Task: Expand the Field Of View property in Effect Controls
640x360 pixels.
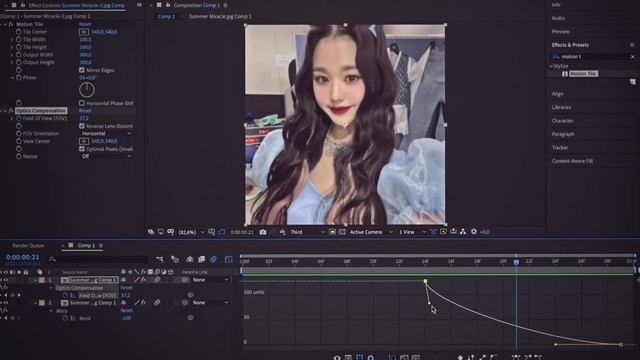Action: tap(12, 118)
